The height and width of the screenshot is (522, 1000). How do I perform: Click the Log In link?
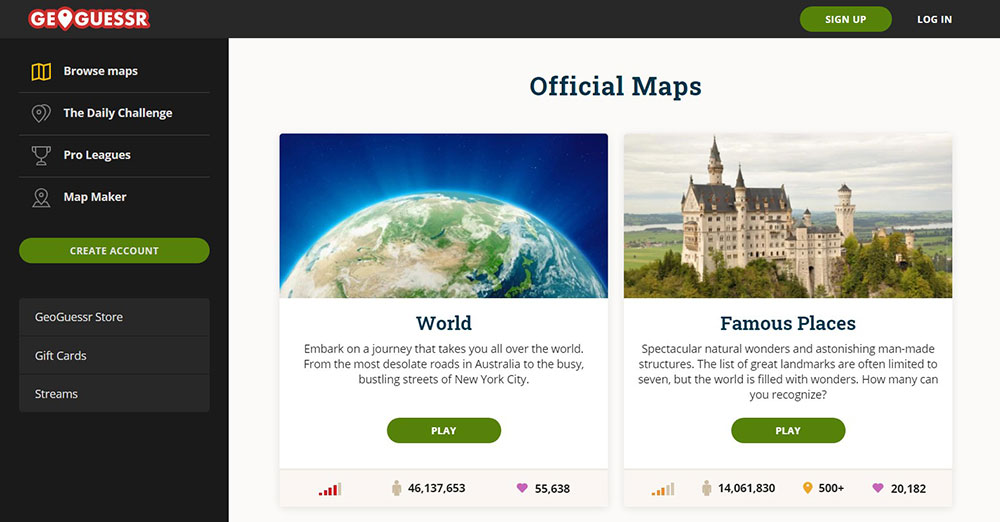(x=934, y=19)
